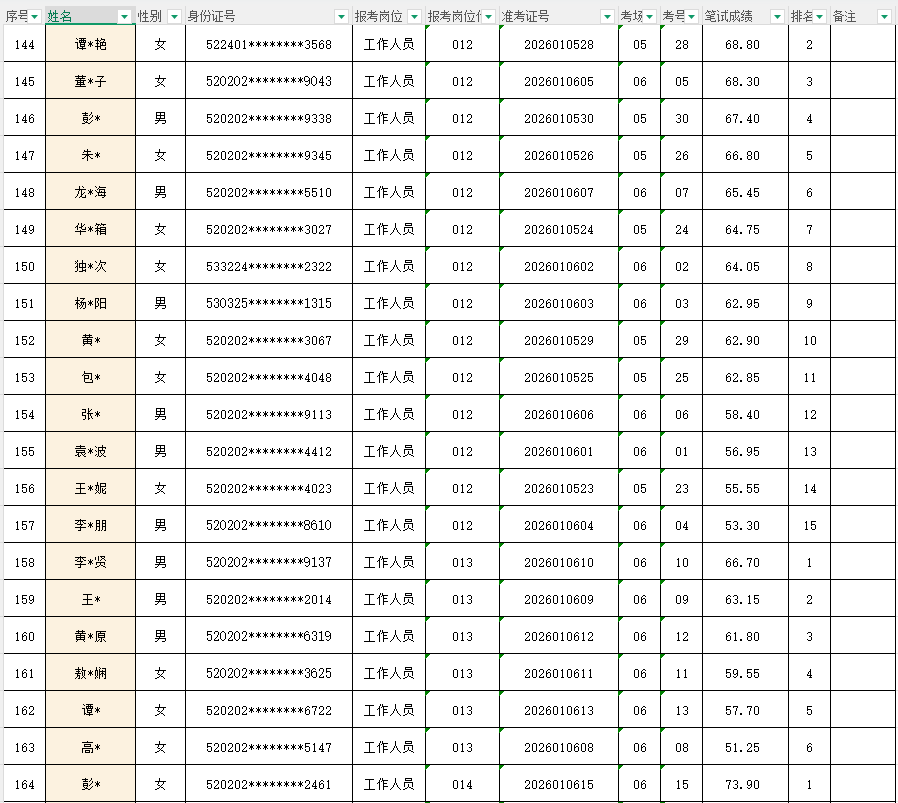Select admission number 2026010528
898x803 pixels.
point(559,44)
